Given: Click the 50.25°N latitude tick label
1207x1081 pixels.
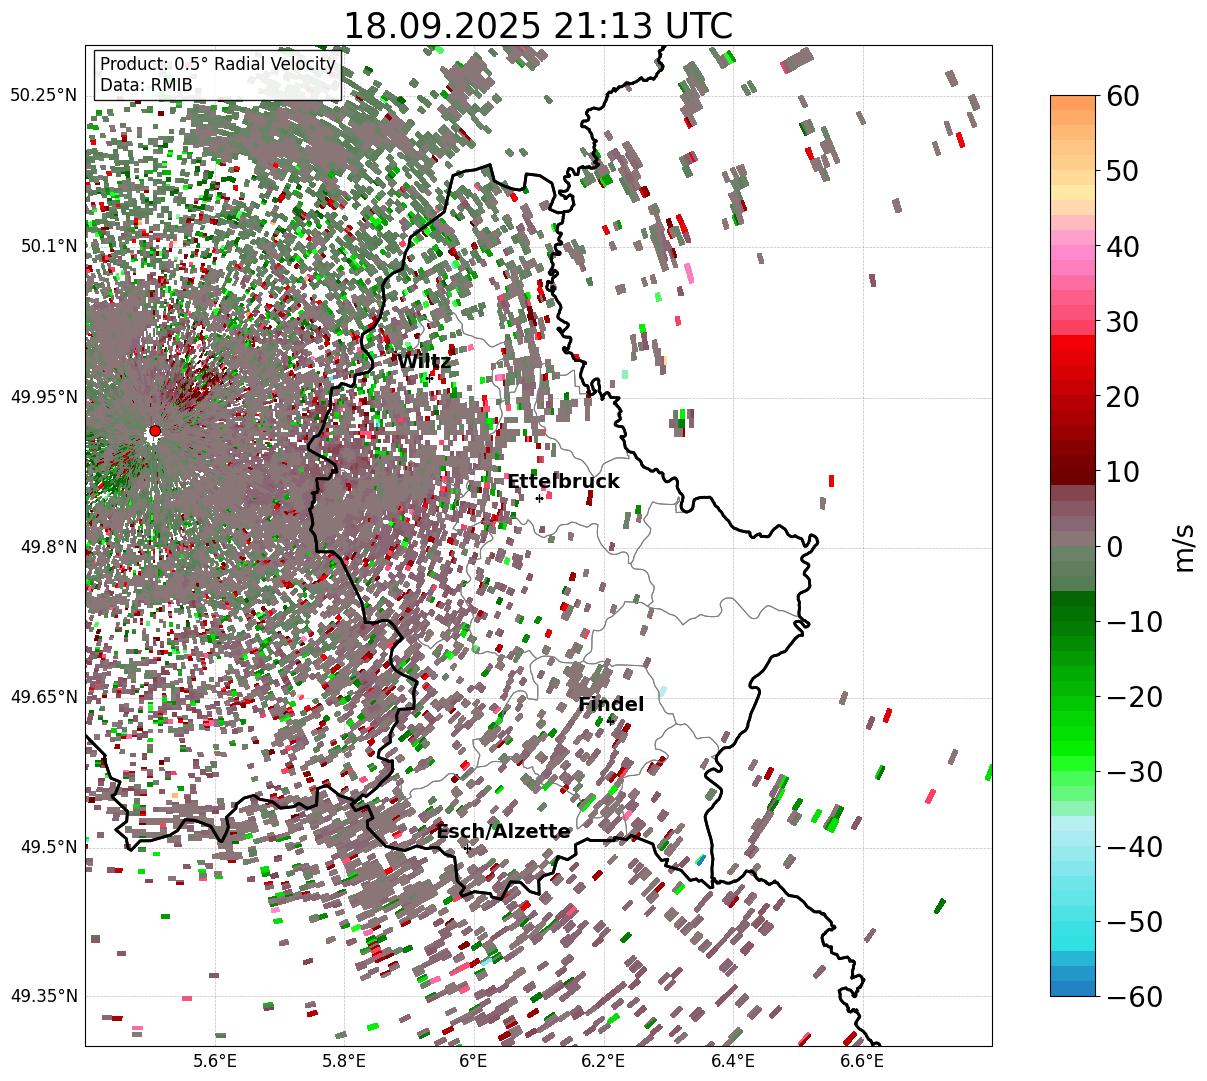Looking at the screenshot, I should [x=44, y=95].
